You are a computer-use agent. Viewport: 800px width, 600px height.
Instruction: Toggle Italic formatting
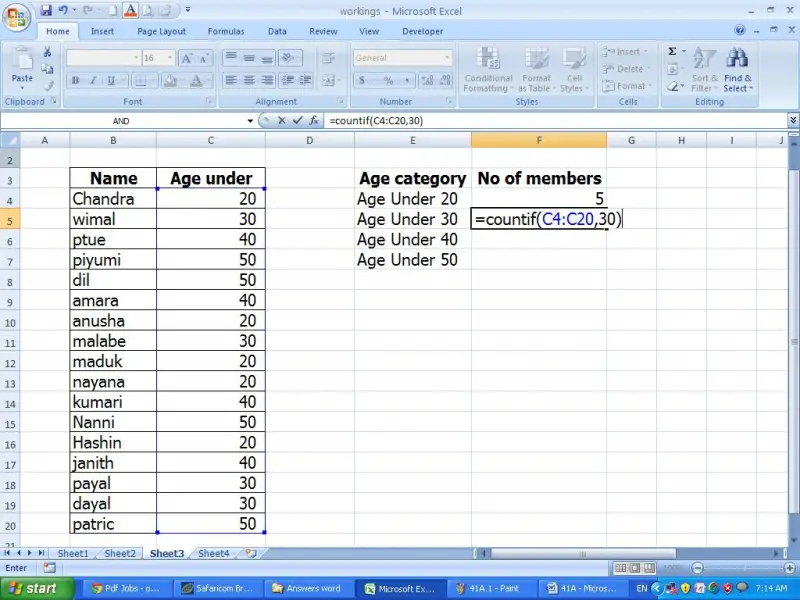93,81
